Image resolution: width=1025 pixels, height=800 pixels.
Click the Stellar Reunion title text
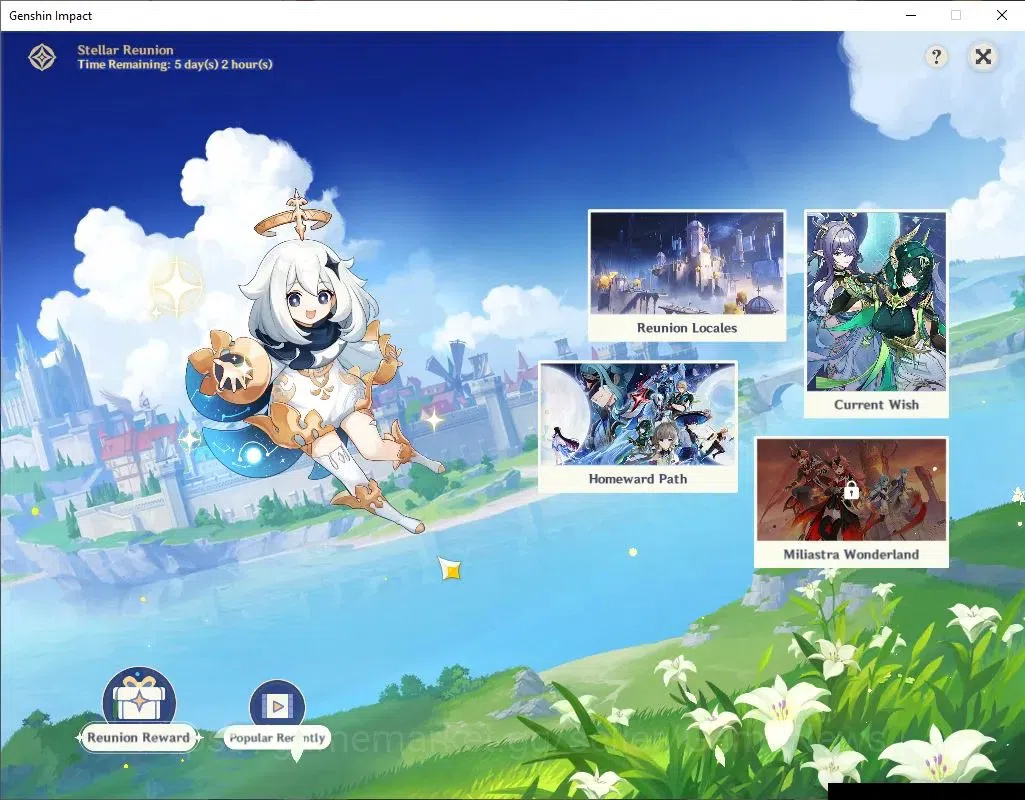tap(125, 50)
